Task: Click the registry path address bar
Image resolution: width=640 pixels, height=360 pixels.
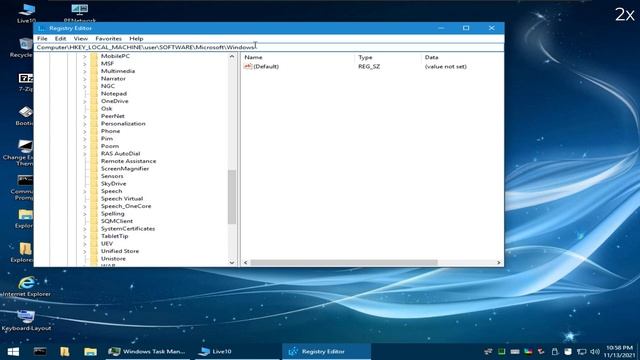Action: click(x=269, y=47)
